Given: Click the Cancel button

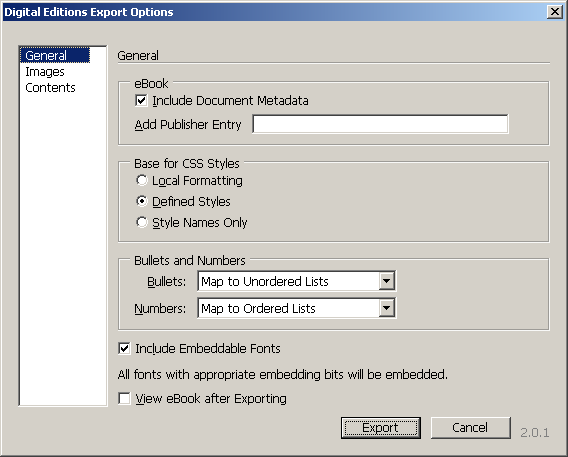Looking at the screenshot, I should coord(471,428).
